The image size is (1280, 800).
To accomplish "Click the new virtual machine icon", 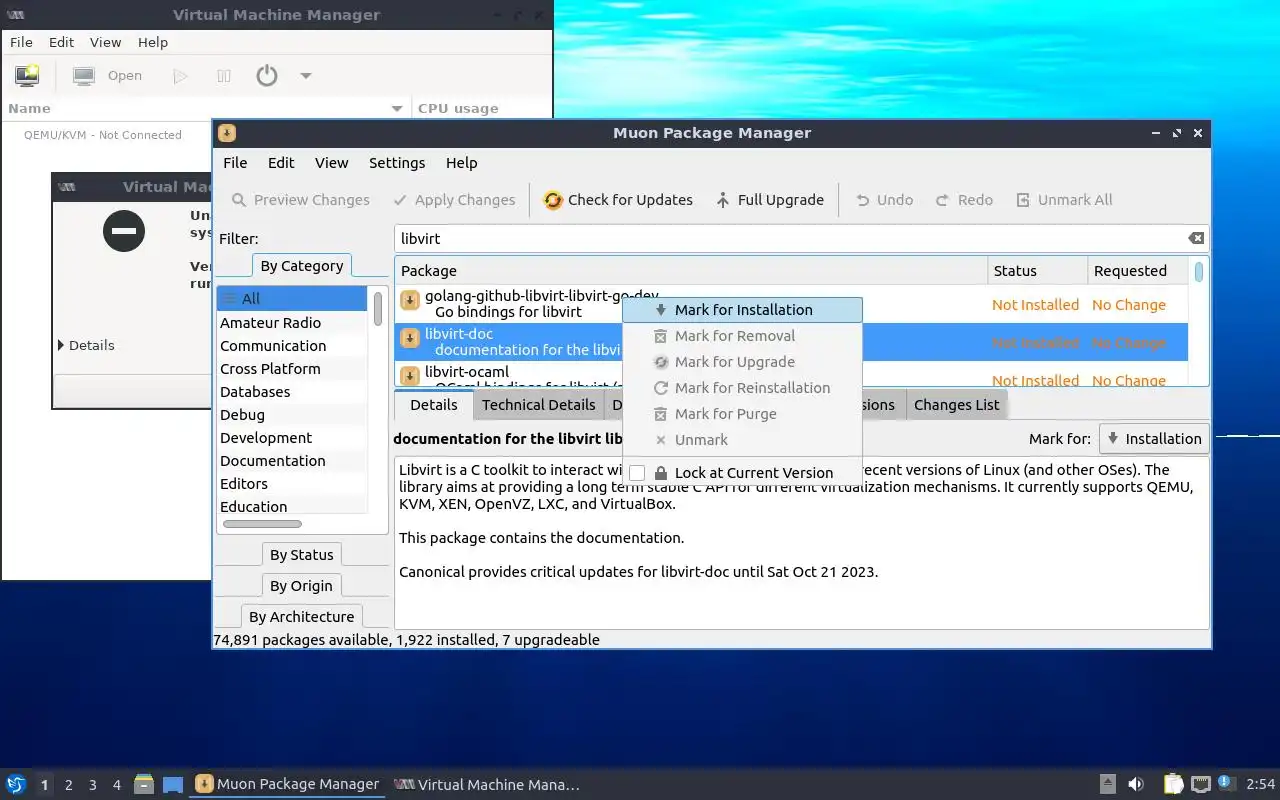I will tap(27, 76).
